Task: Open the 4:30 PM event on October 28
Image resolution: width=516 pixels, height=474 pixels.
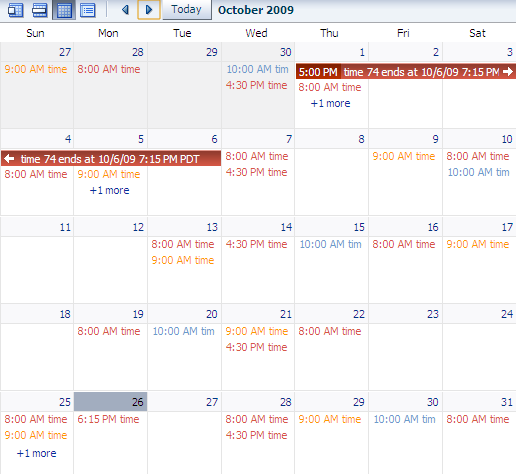Action: coord(256,435)
